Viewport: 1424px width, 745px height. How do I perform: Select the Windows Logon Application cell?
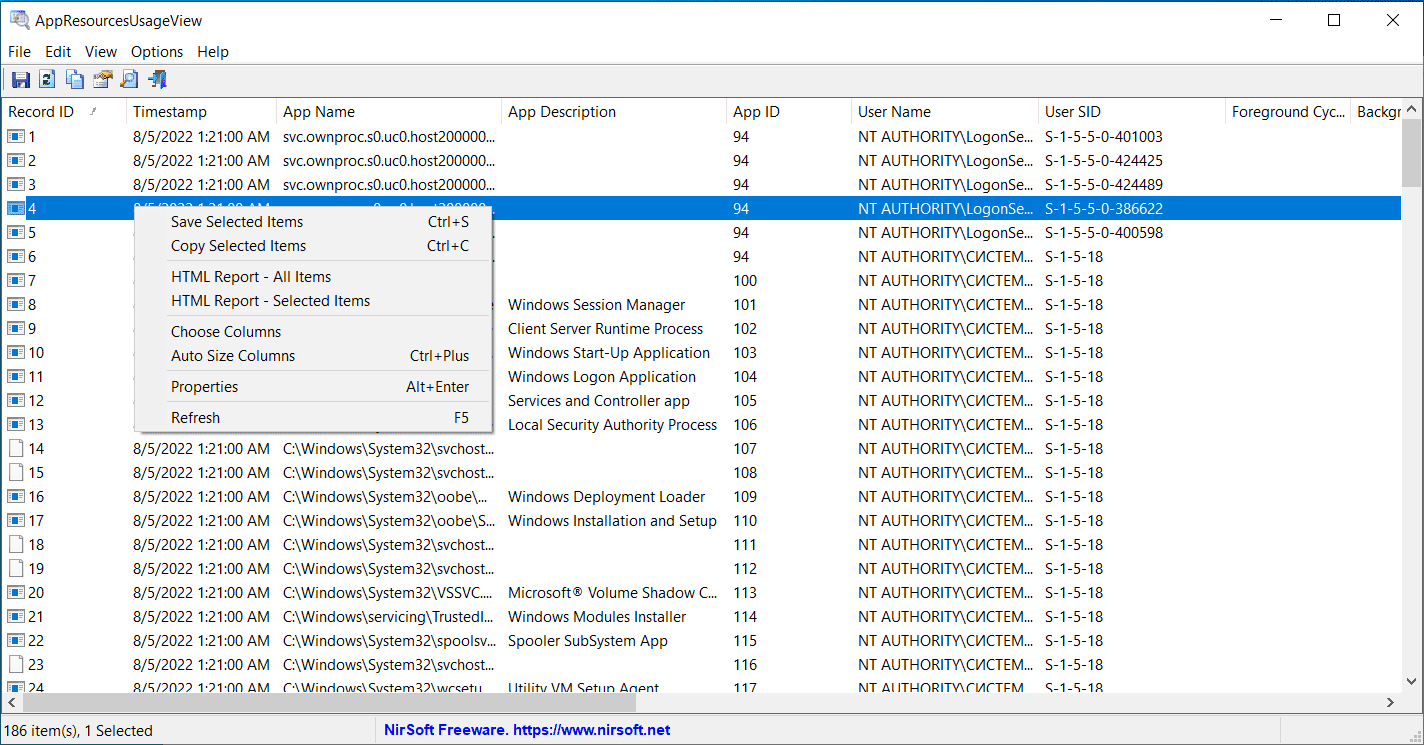(x=602, y=377)
